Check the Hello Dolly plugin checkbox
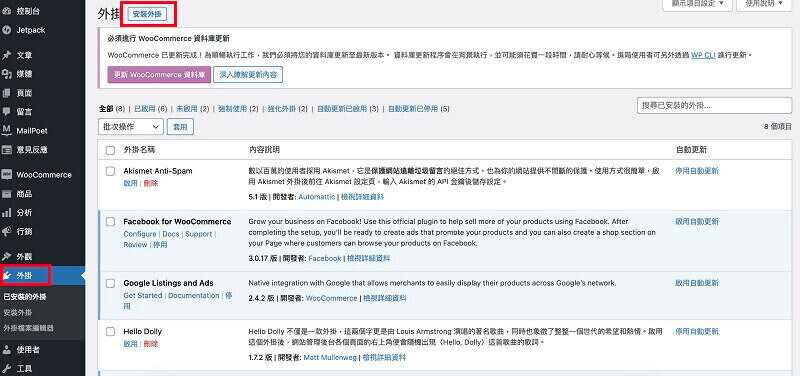This screenshot has height=376, width=800. 110,332
